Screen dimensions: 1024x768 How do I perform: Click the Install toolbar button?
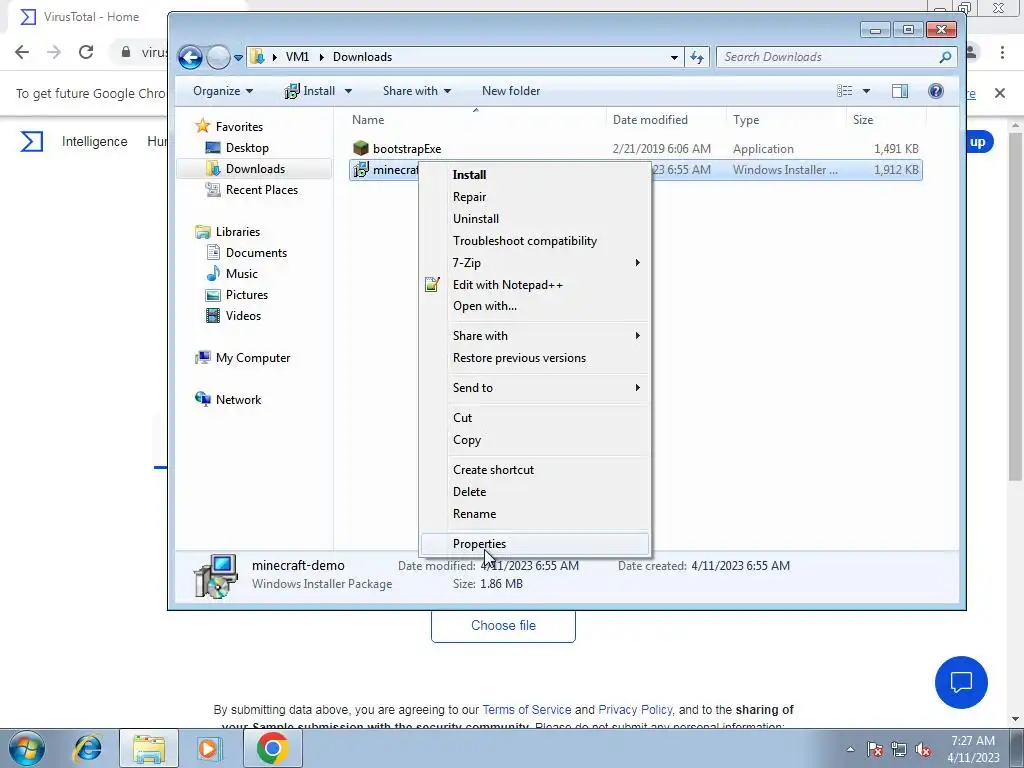[x=310, y=91]
